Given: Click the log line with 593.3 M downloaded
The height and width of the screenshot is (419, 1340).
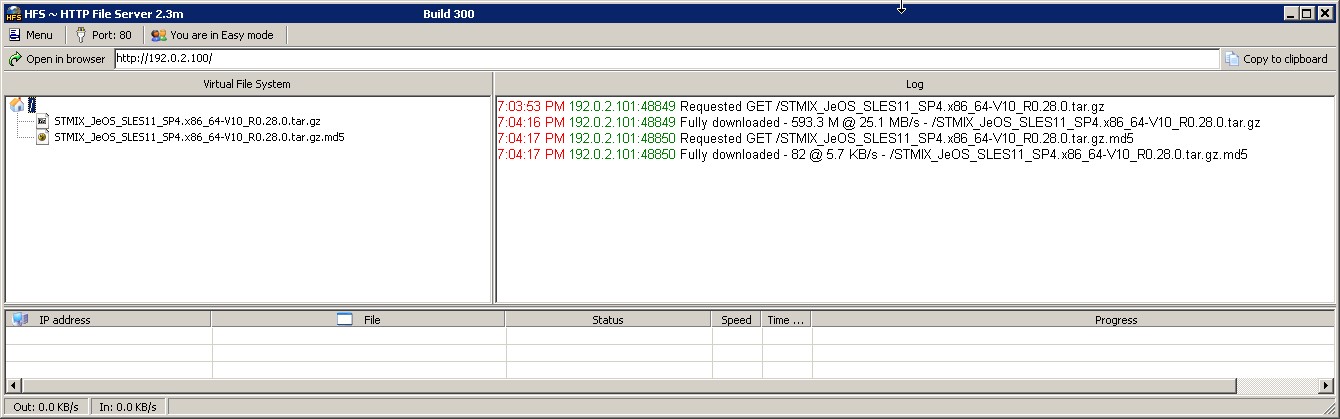Looking at the screenshot, I should pos(878,122).
